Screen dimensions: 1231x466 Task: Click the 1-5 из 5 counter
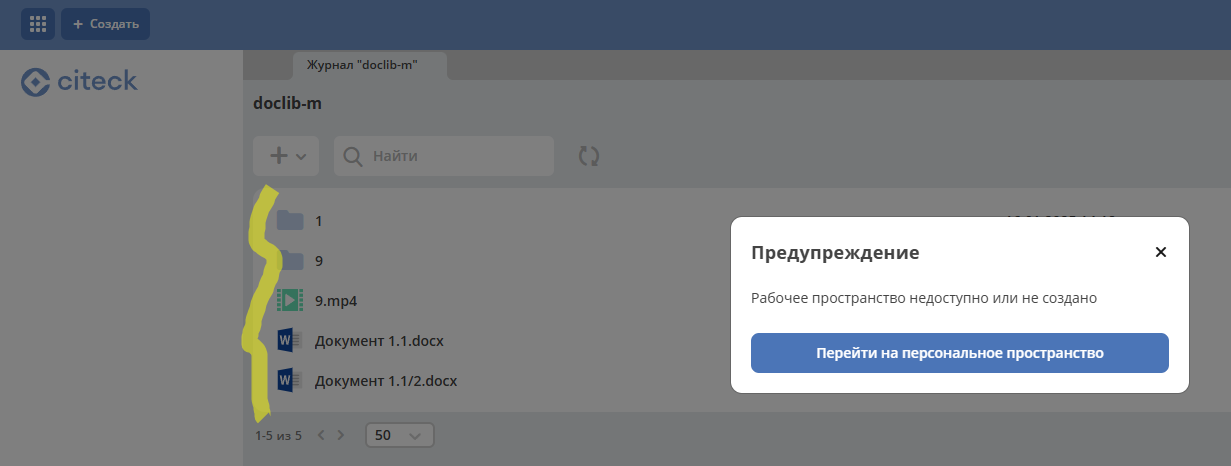278,435
